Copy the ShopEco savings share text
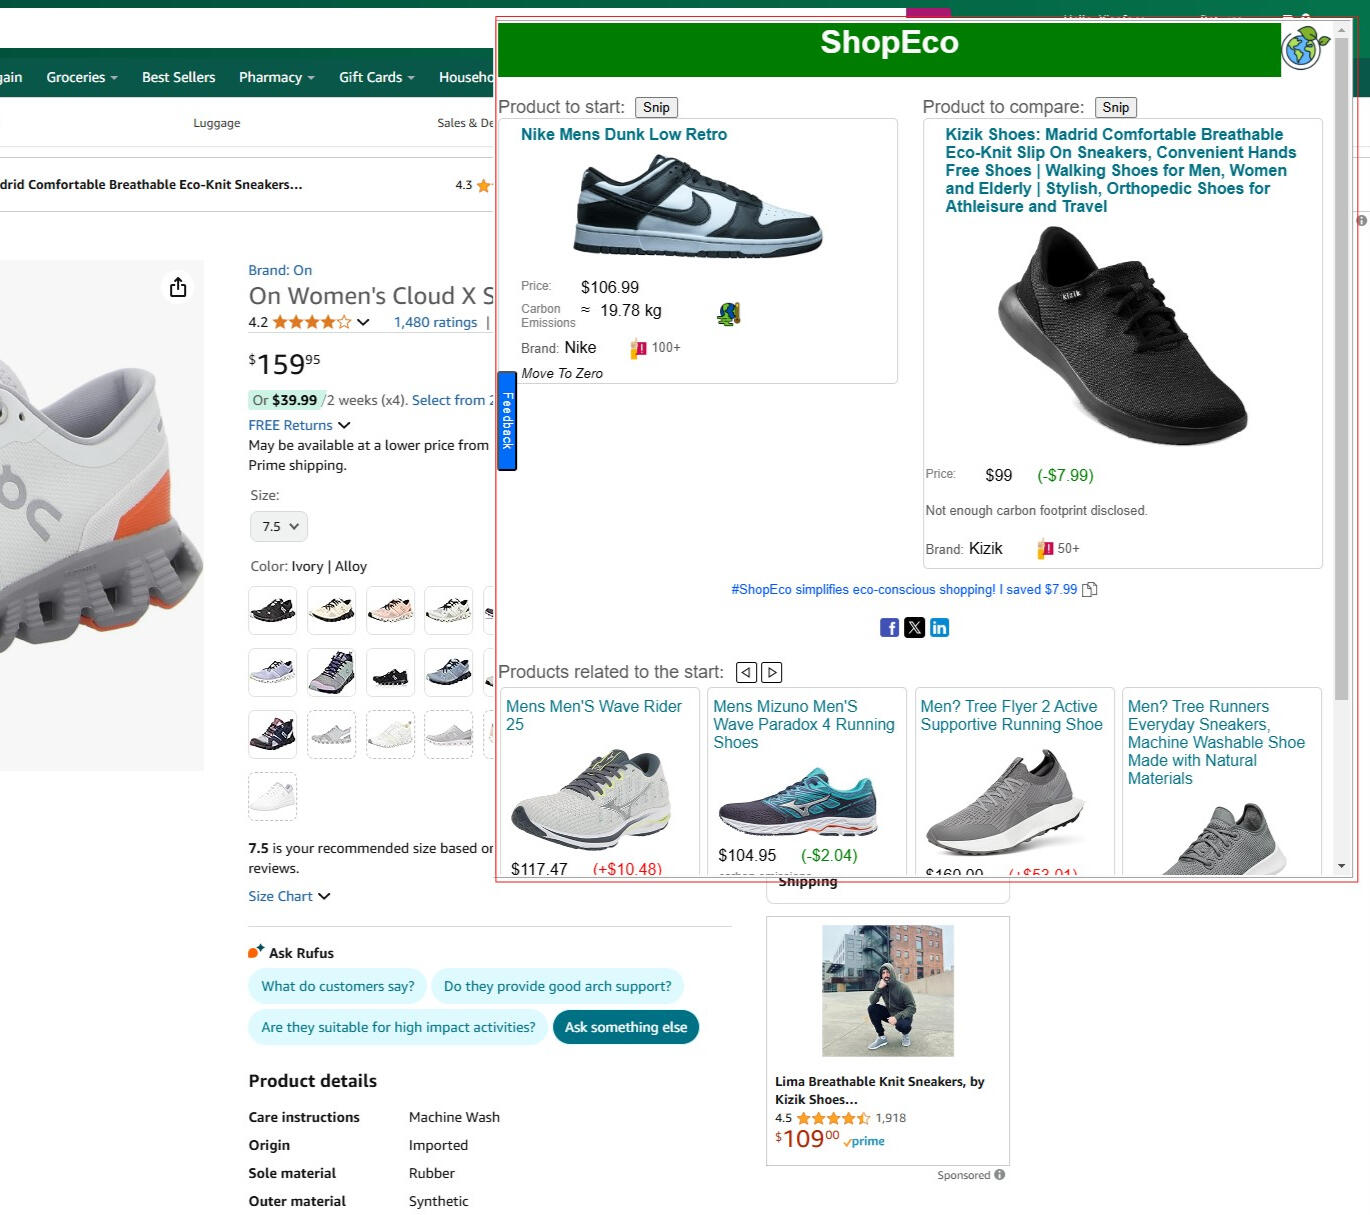This screenshot has width=1370, height=1215. coord(1090,589)
